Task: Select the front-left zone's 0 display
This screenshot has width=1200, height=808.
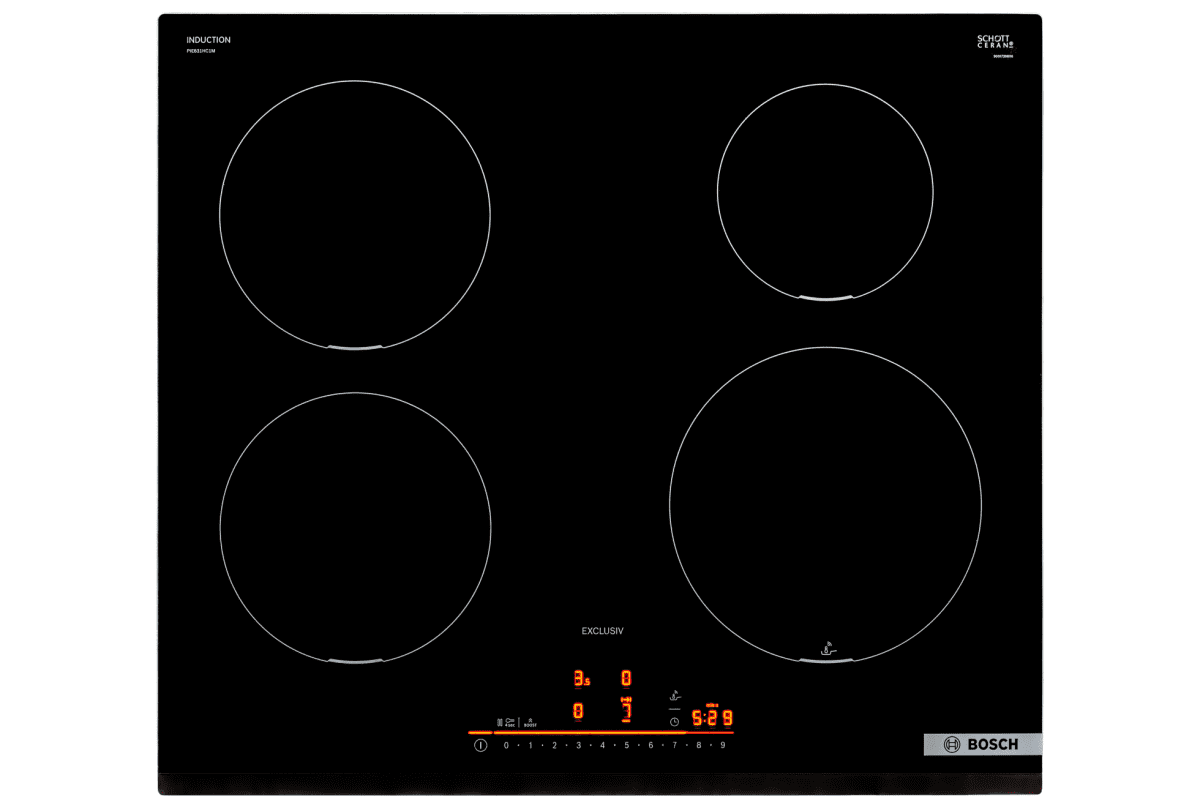Action: pos(578,711)
